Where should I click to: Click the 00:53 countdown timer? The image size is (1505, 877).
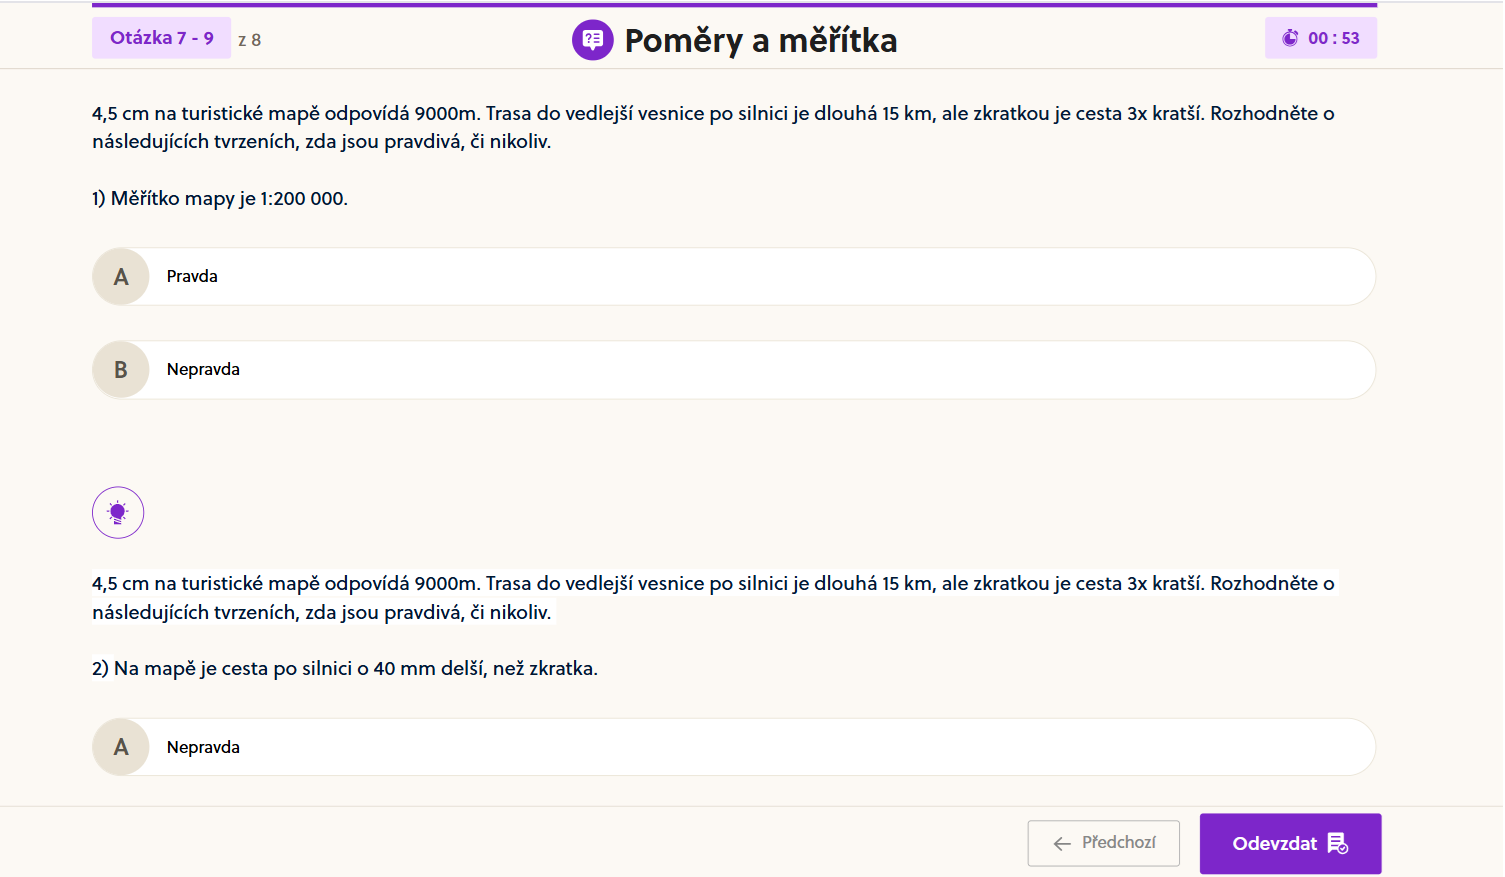1321,38
